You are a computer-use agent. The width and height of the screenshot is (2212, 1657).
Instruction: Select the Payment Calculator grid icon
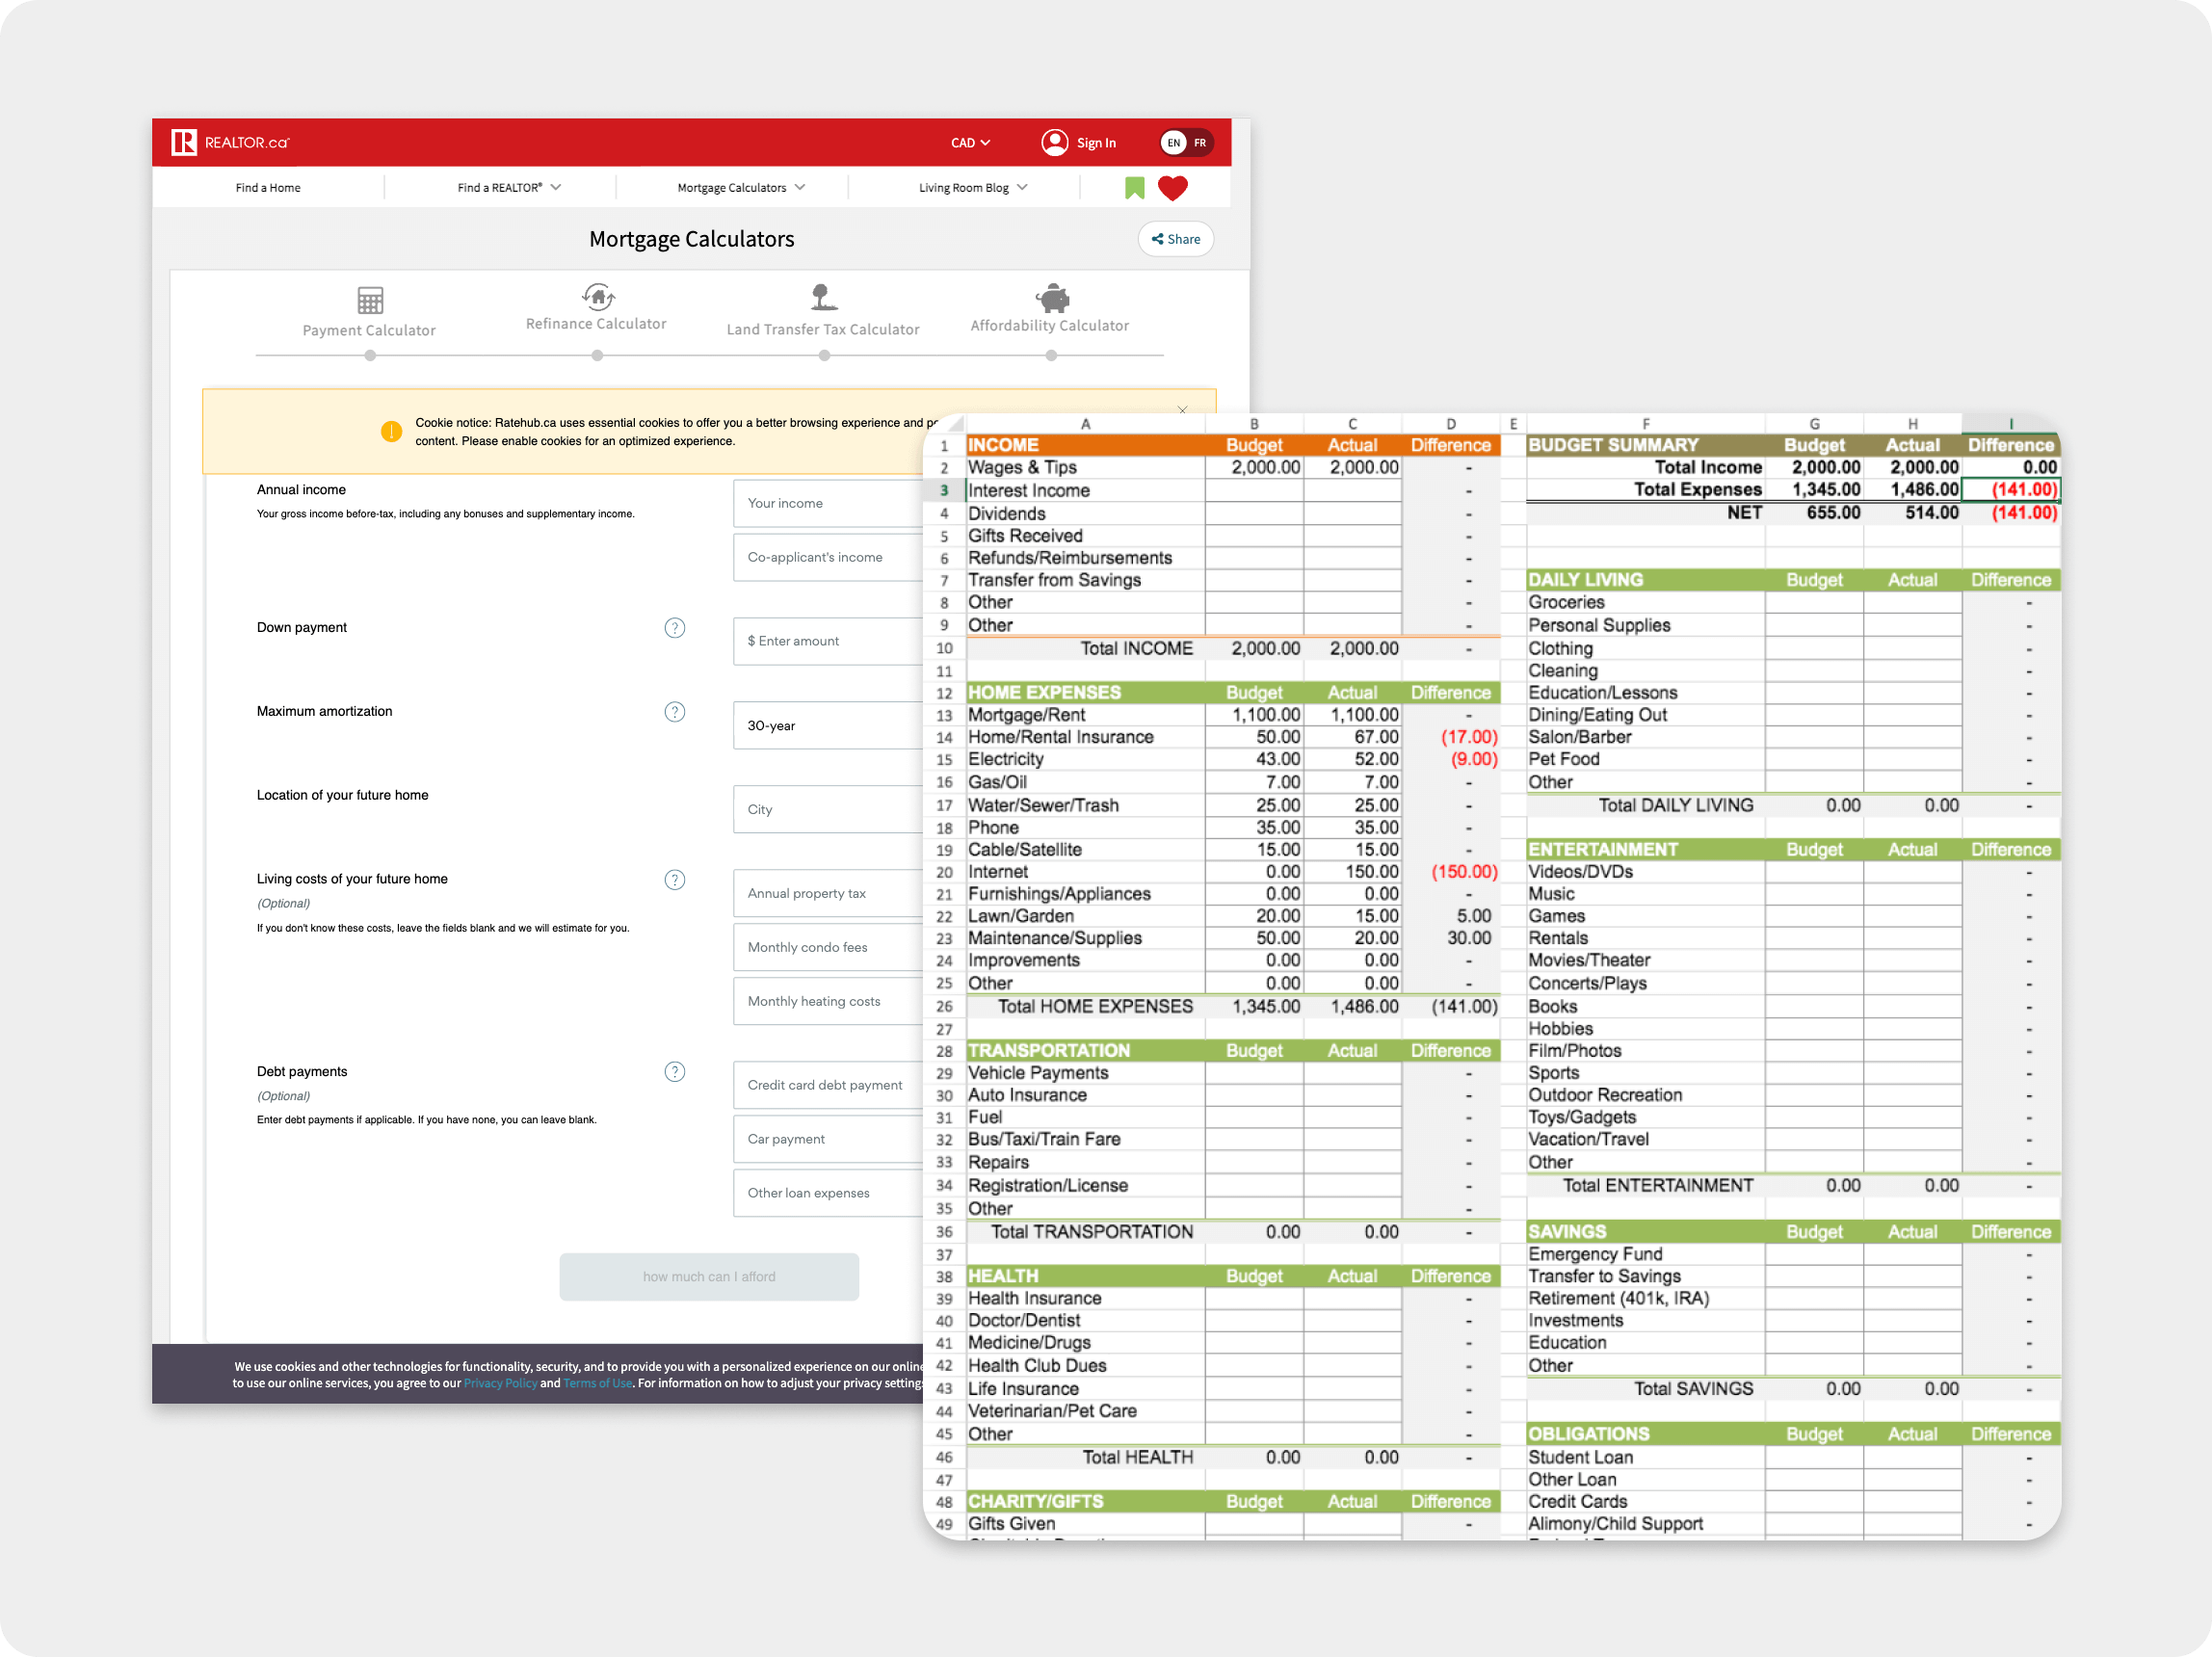coord(370,300)
